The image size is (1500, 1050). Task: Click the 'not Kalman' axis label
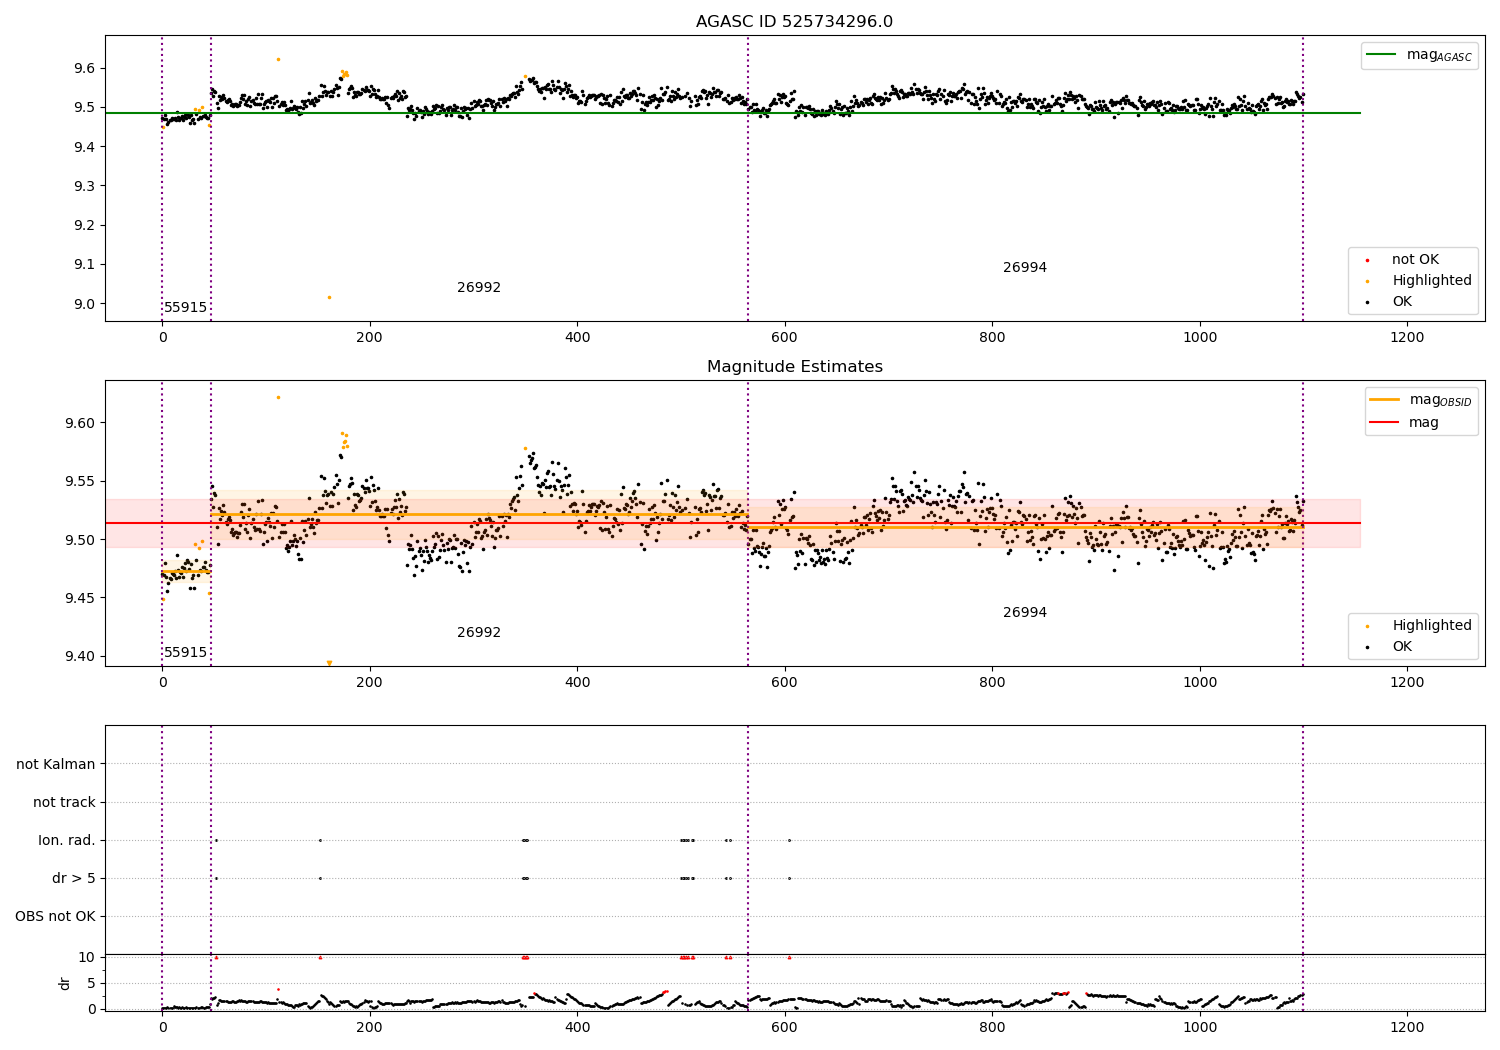pos(56,764)
